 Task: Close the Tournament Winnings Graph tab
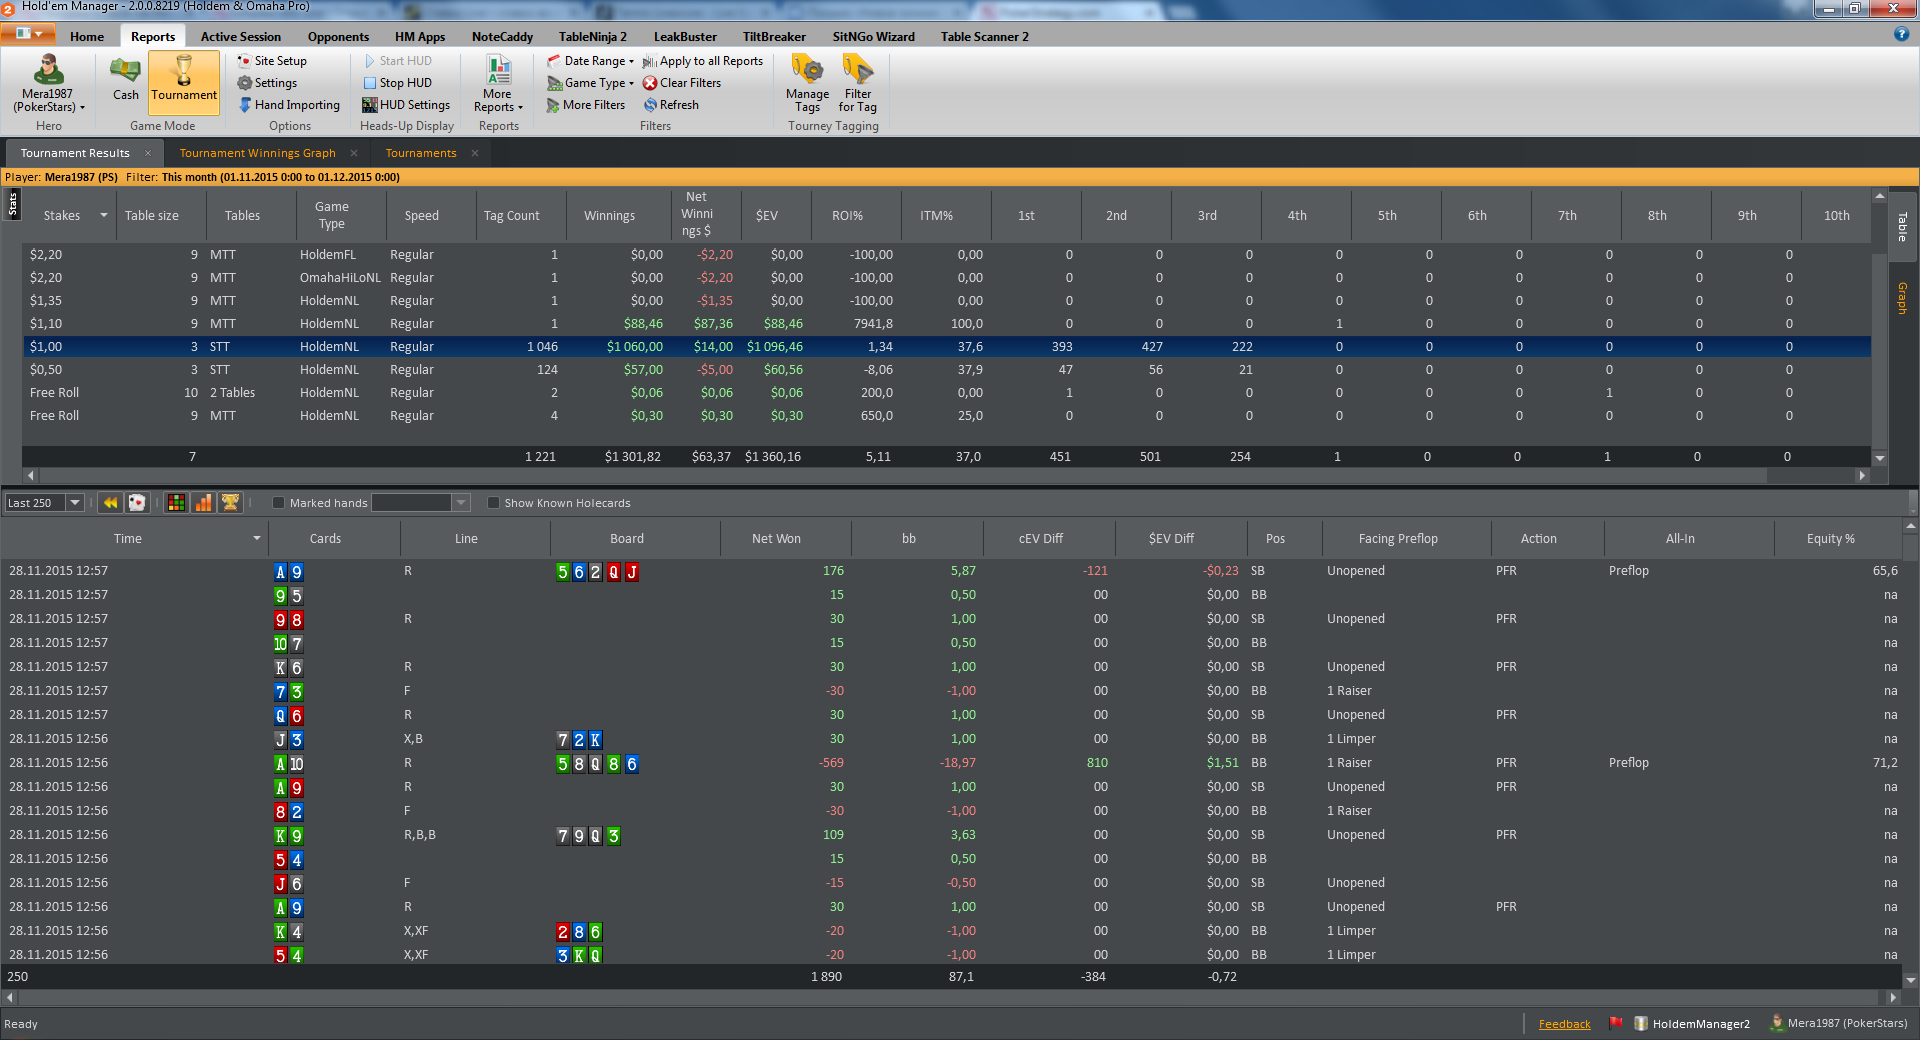[354, 153]
